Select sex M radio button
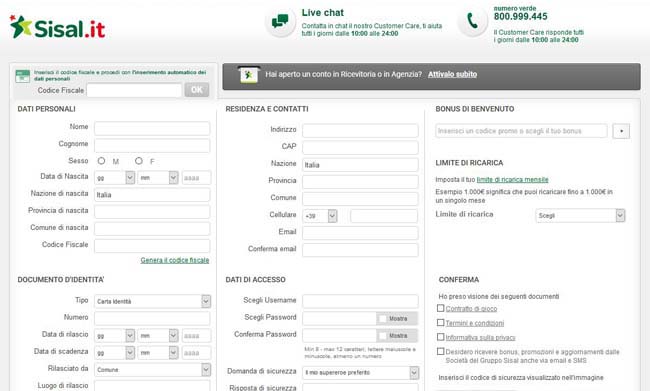 click(x=101, y=160)
